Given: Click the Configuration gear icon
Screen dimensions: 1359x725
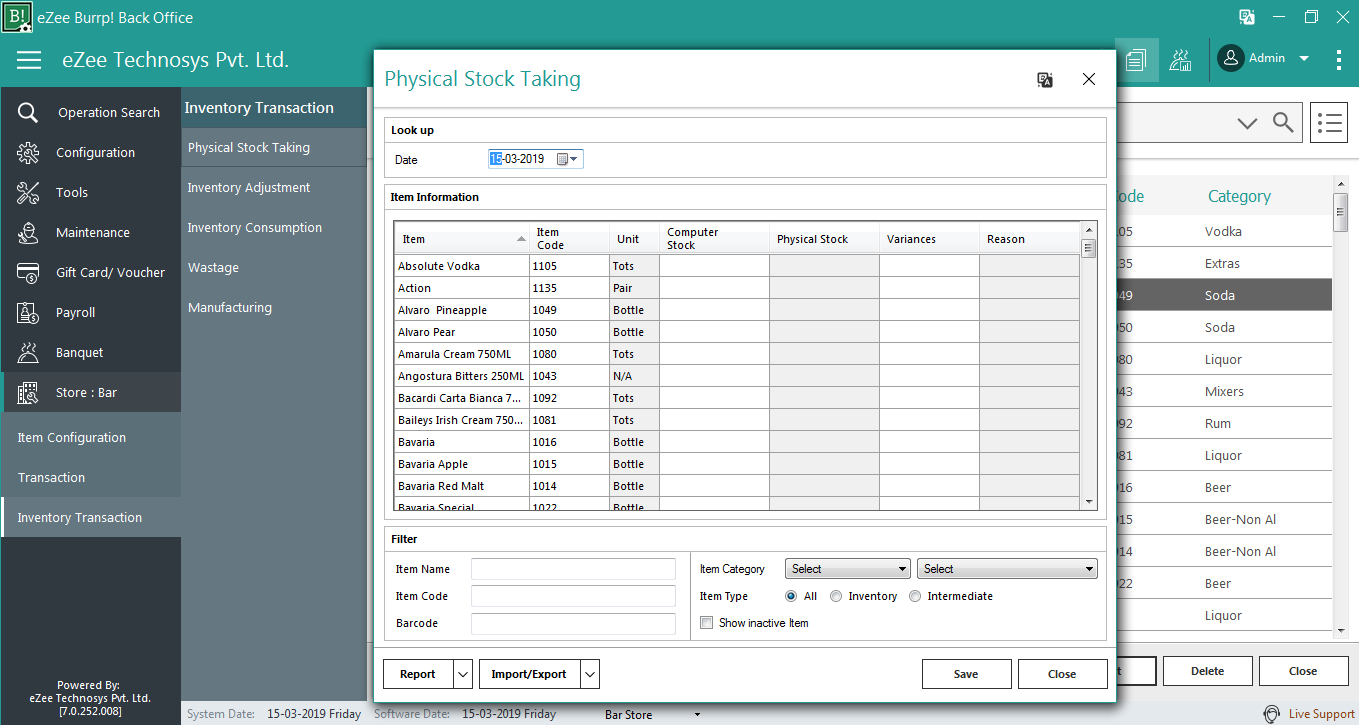Looking at the screenshot, I should coord(28,152).
